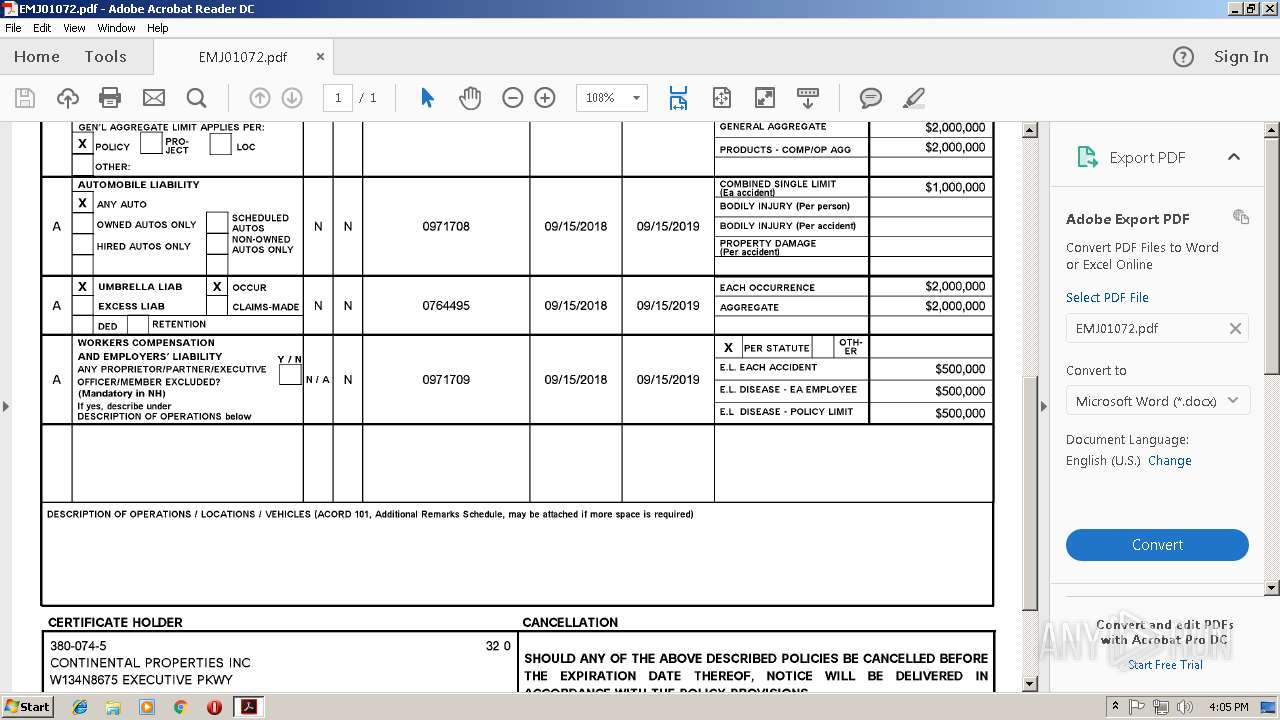
Task: Click Change document language link
Action: 1169,461
